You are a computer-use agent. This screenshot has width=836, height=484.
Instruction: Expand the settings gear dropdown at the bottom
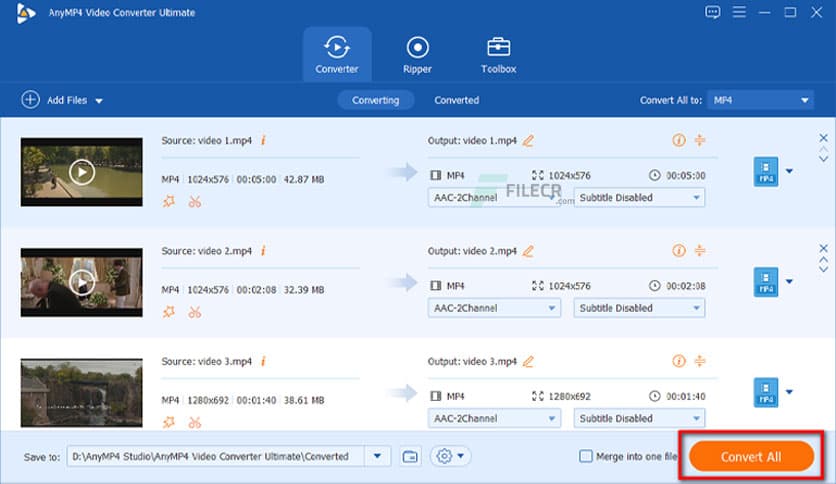coord(450,456)
